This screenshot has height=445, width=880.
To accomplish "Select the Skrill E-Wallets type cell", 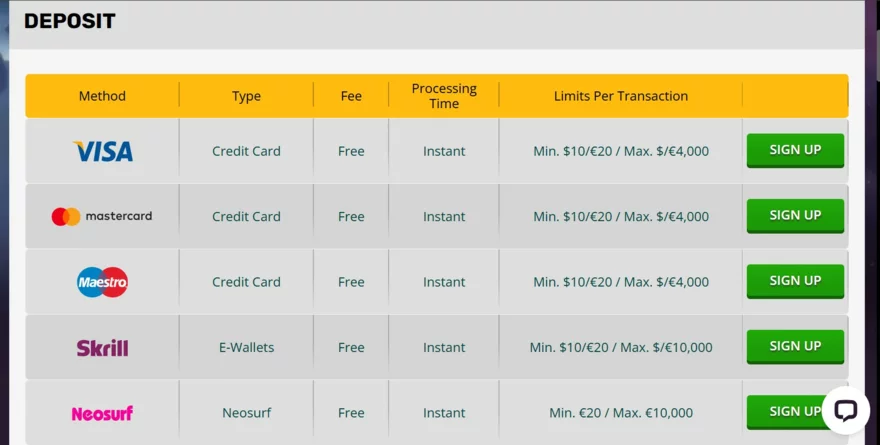I will click(246, 348).
